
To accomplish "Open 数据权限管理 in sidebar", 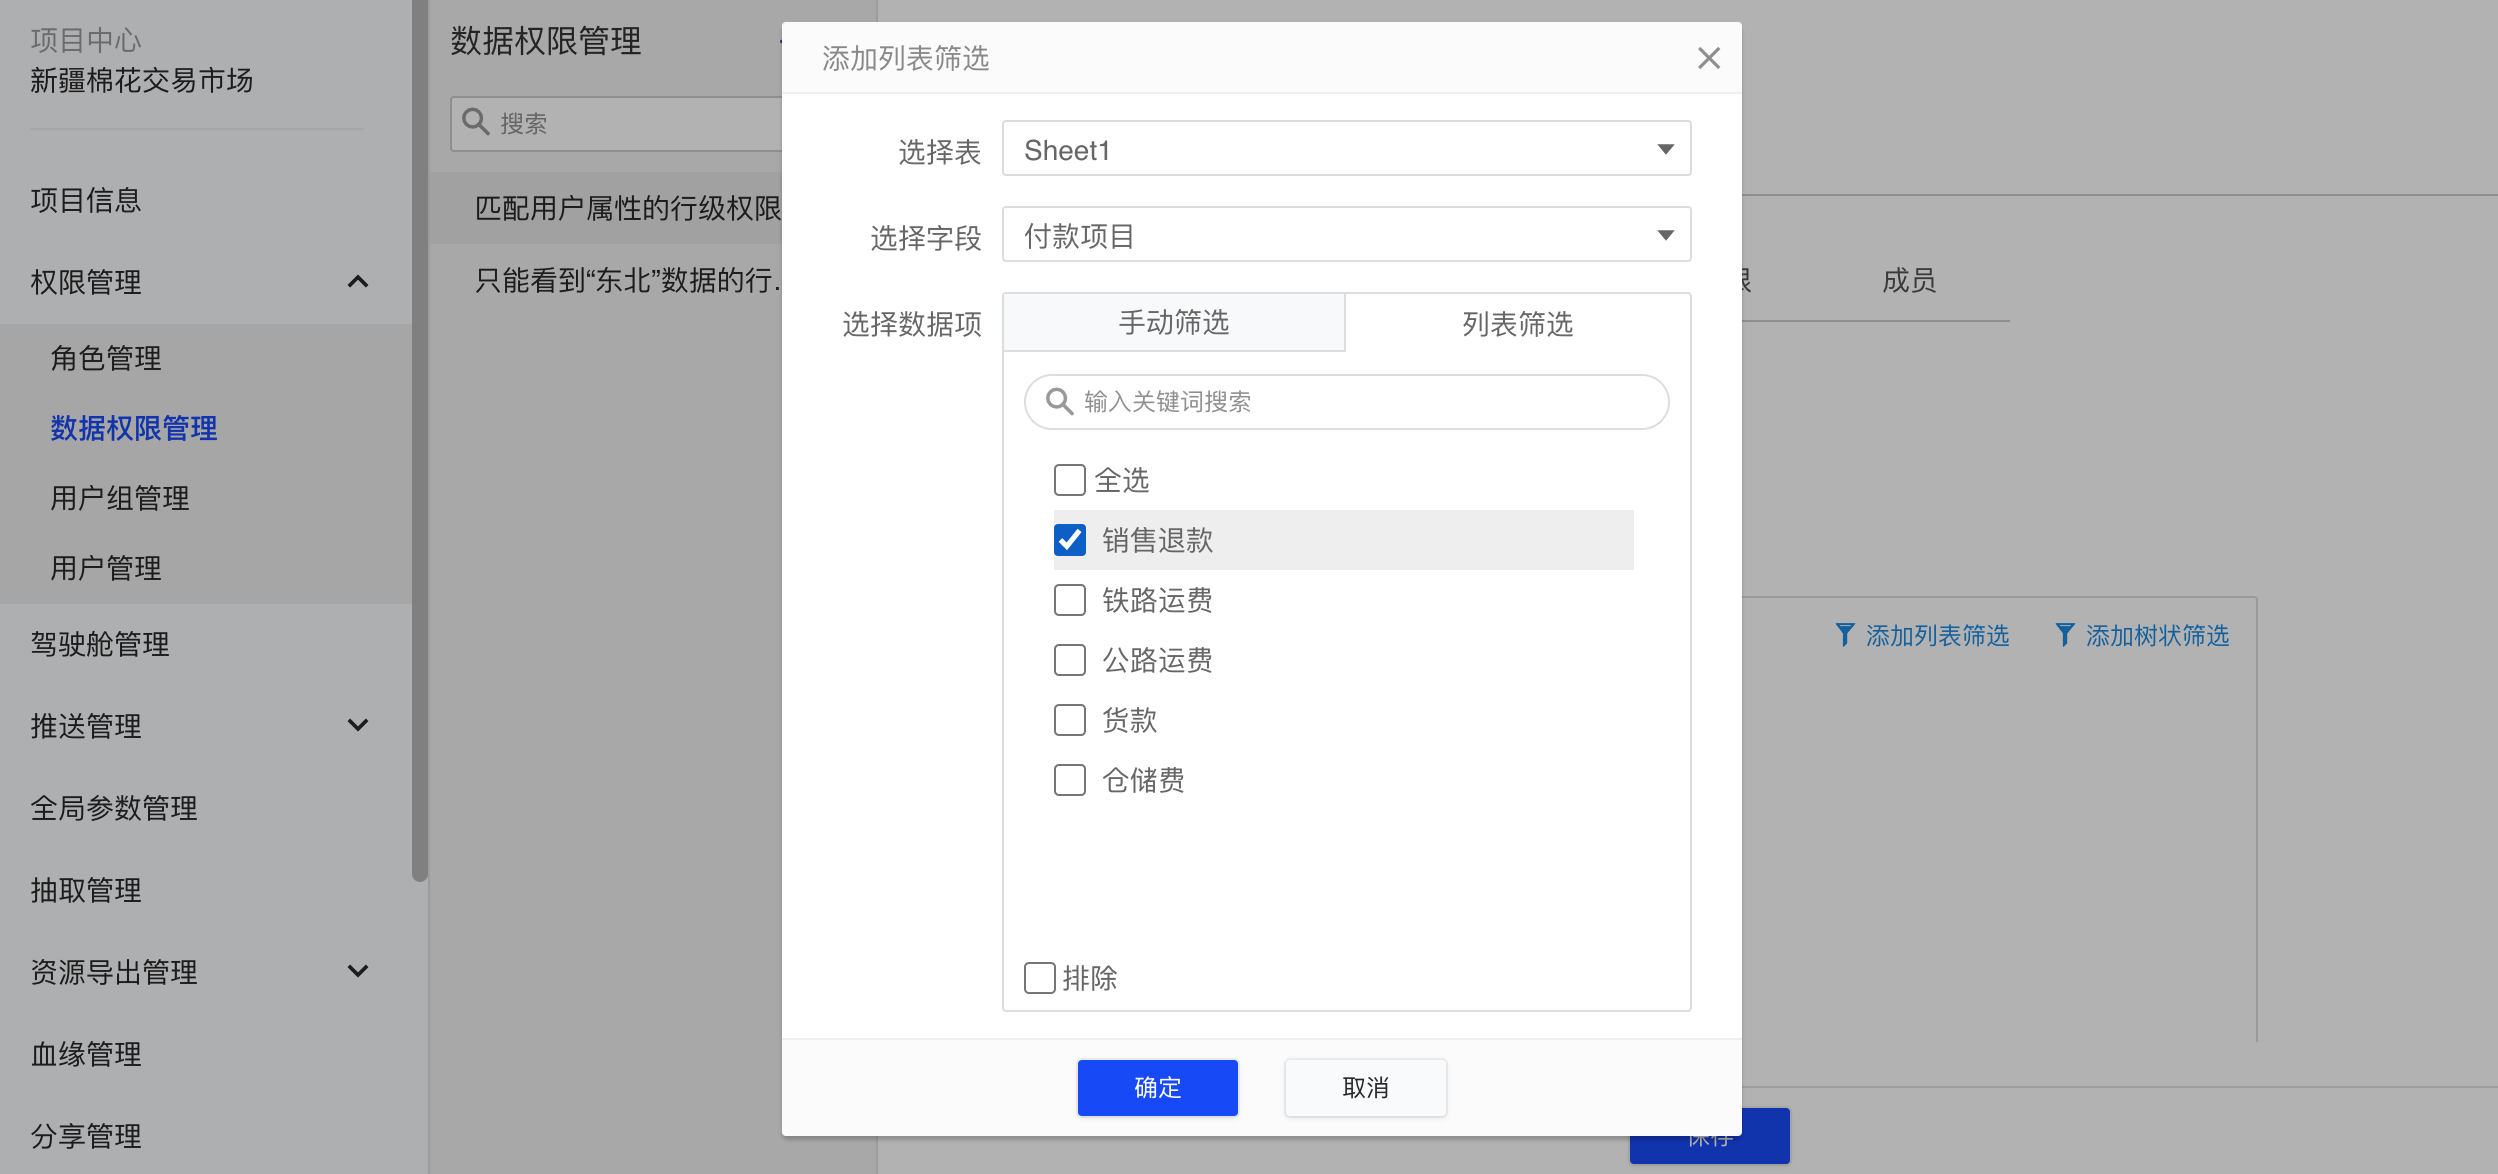I will (x=134, y=428).
